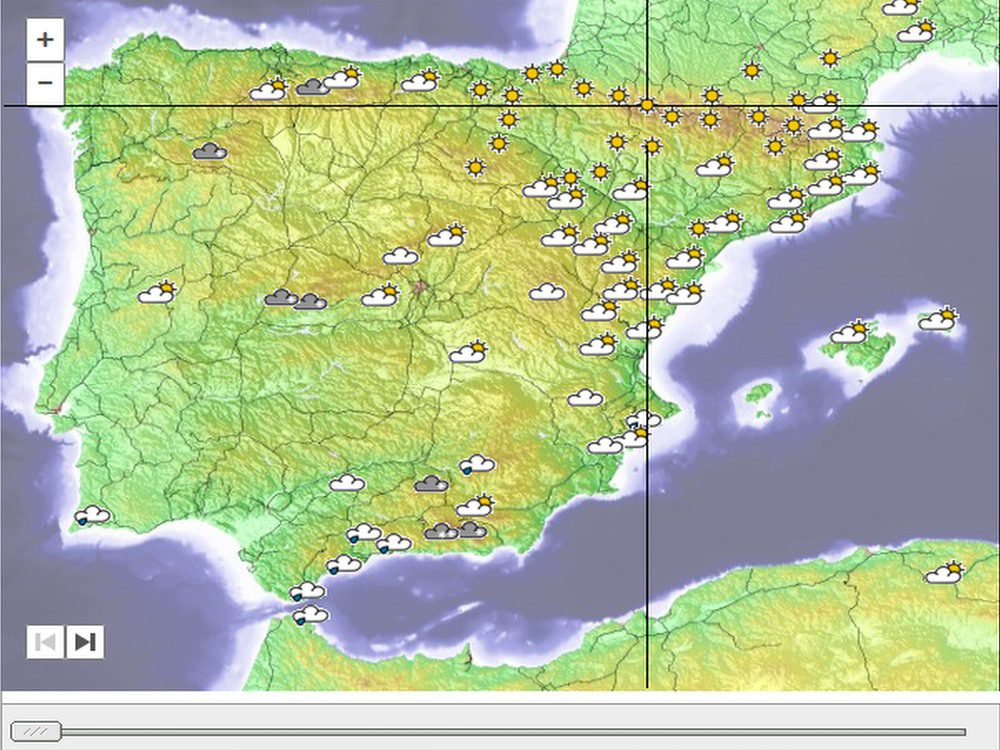The image size is (1000, 750).
Task: Select the leftmost dark cloud west of Madrid
Action: point(281,297)
